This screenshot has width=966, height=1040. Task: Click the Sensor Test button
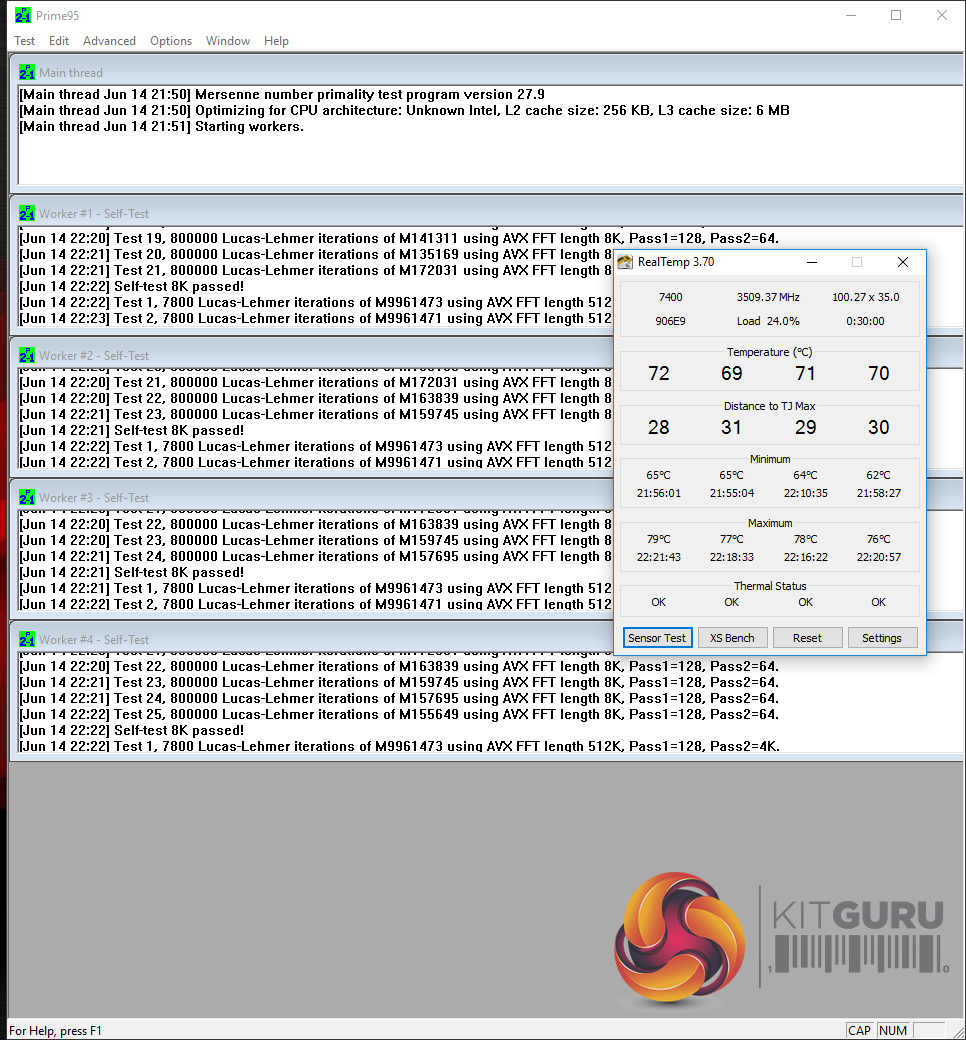pyautogui.click(x=657, y=638)
